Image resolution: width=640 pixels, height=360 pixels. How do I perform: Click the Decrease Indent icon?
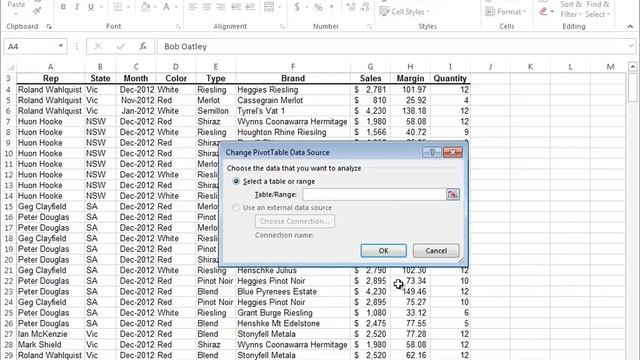point(236,7)
